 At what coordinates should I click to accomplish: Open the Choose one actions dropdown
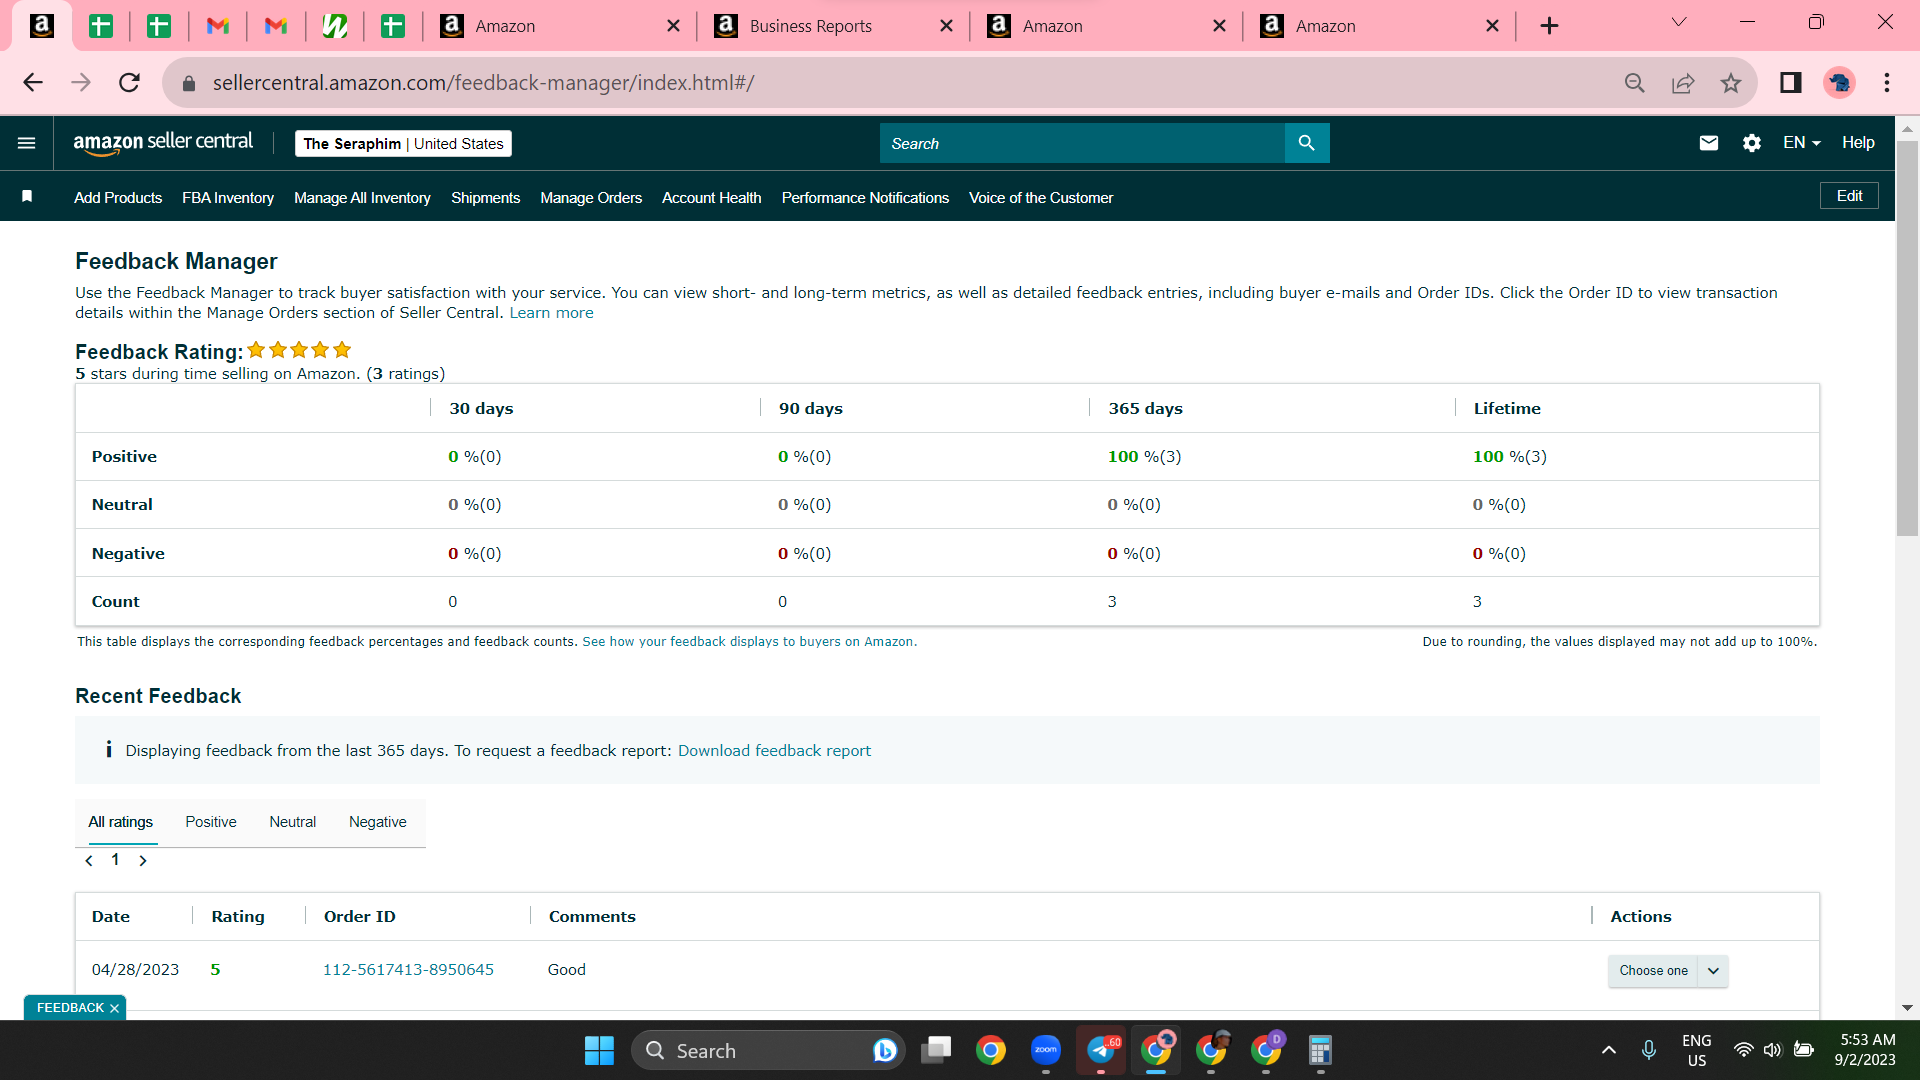(x=1668, y=971)
